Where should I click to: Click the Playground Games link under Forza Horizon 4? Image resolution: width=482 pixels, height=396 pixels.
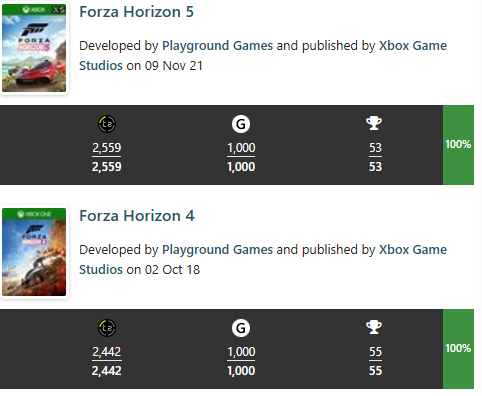(x=217, y=250)
